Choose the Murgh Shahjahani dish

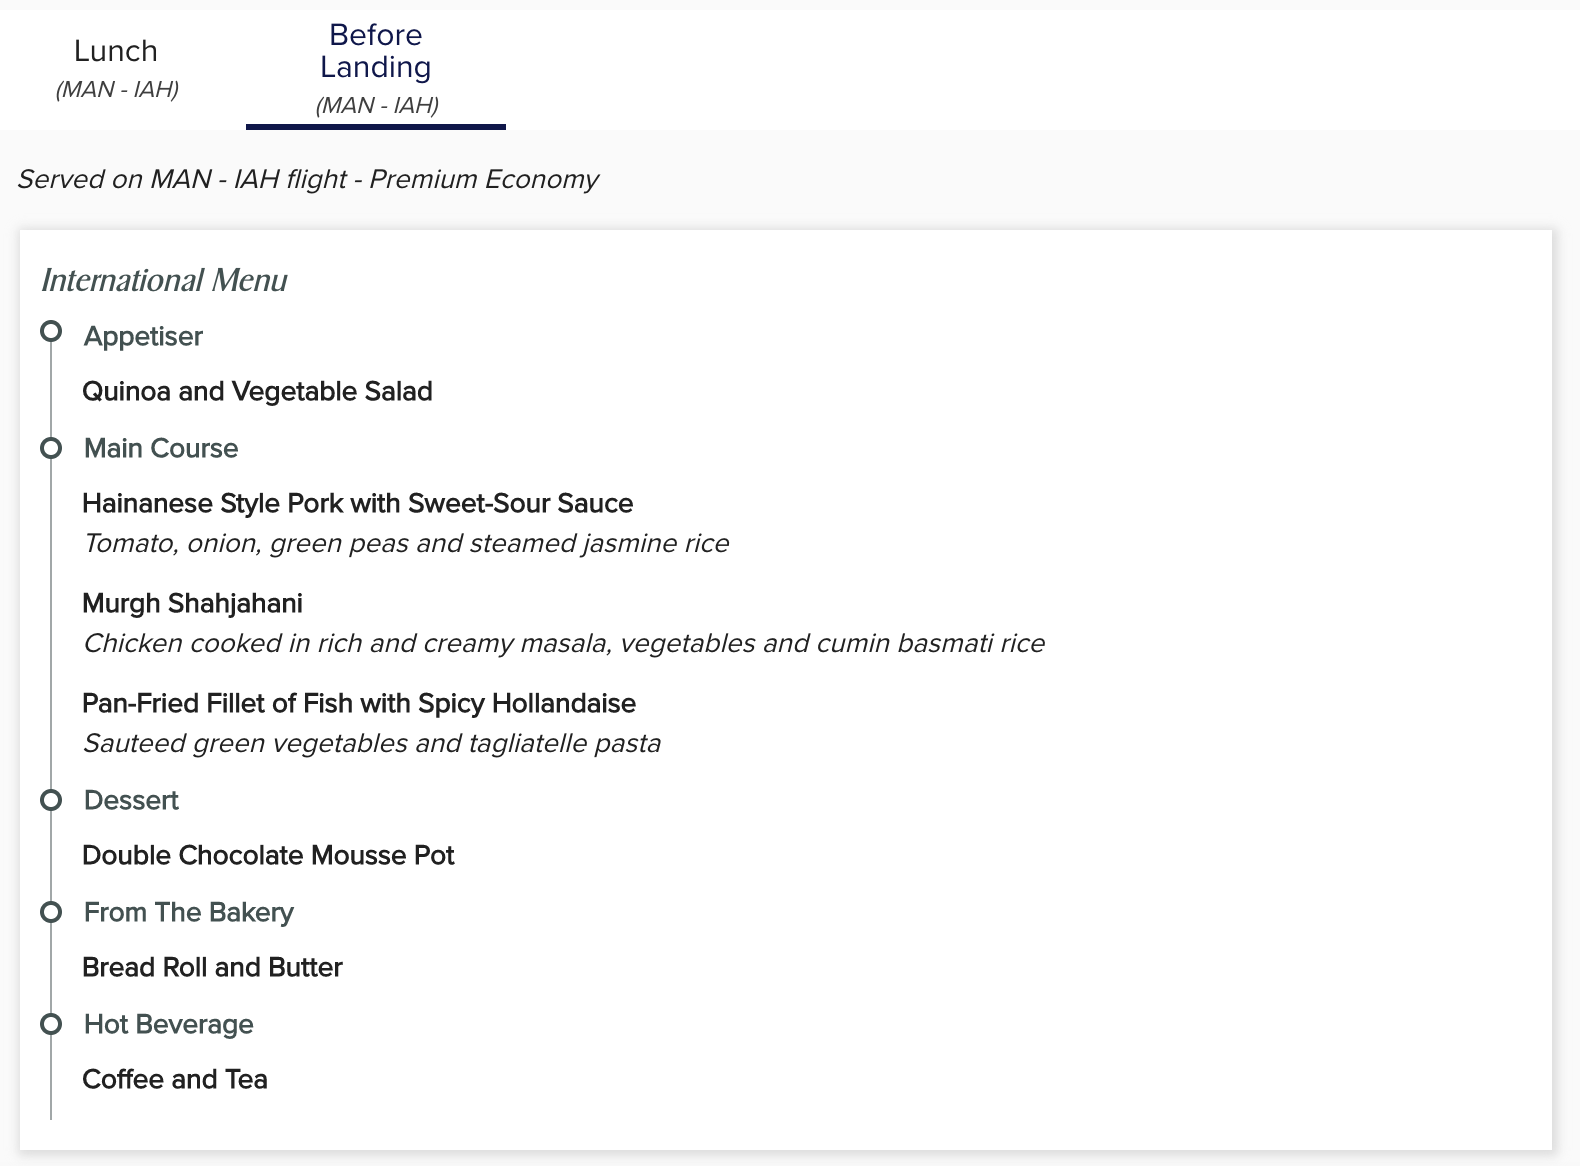[x=192, y=603]
